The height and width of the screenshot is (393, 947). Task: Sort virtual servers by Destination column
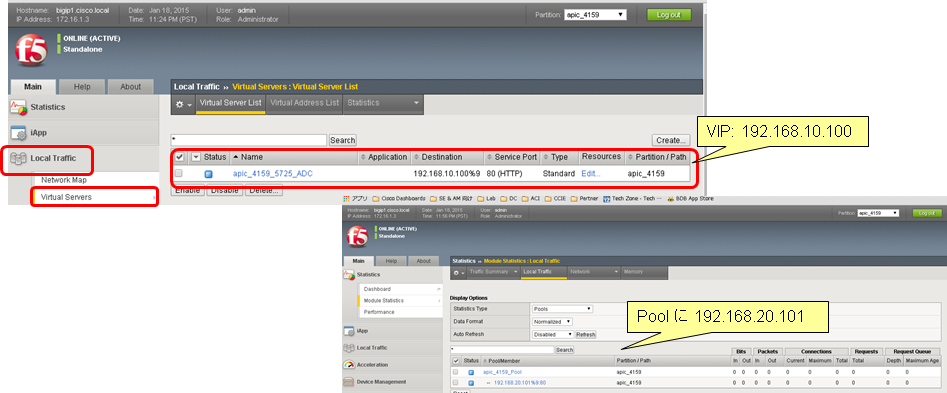point(441,157)
